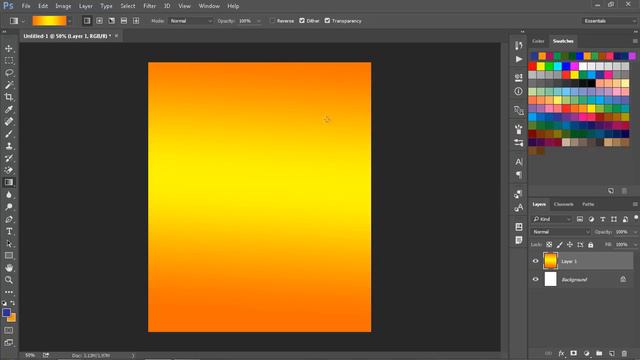
Task: Open the layer Fill dropdown arrow
Action: (635, 244)
